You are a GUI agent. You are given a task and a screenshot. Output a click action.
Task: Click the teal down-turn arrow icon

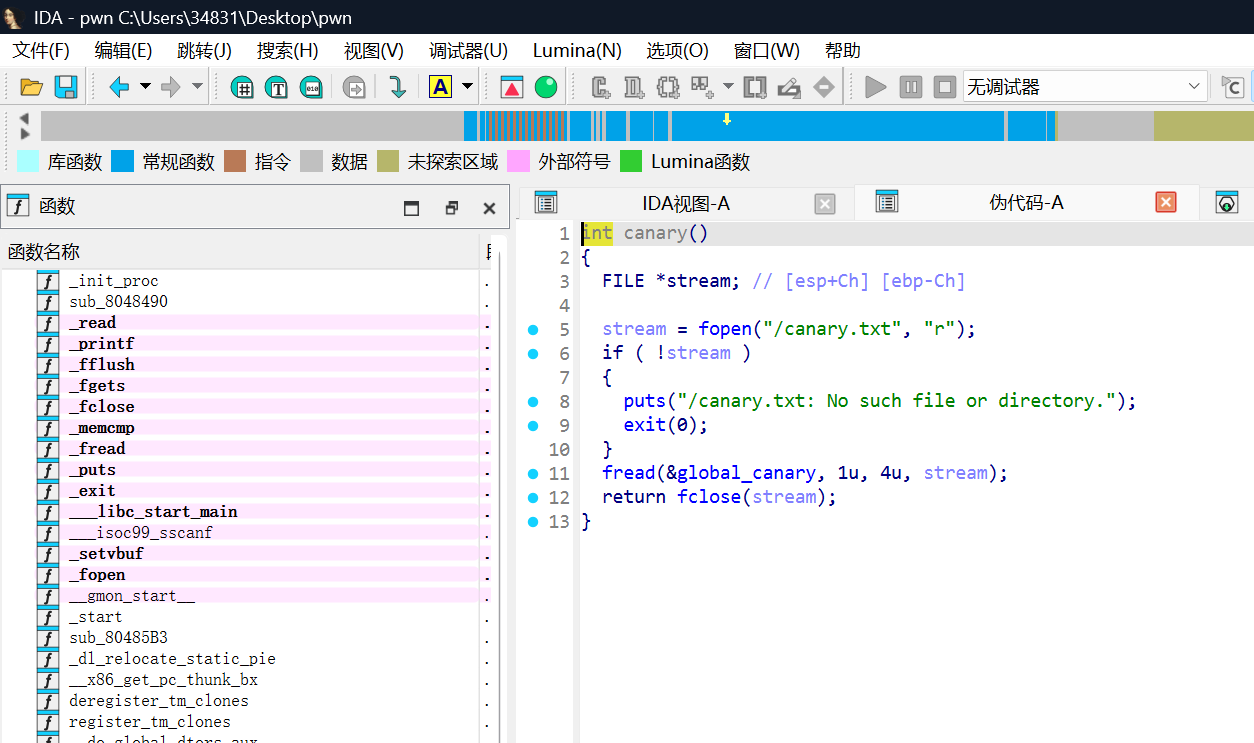397,87
